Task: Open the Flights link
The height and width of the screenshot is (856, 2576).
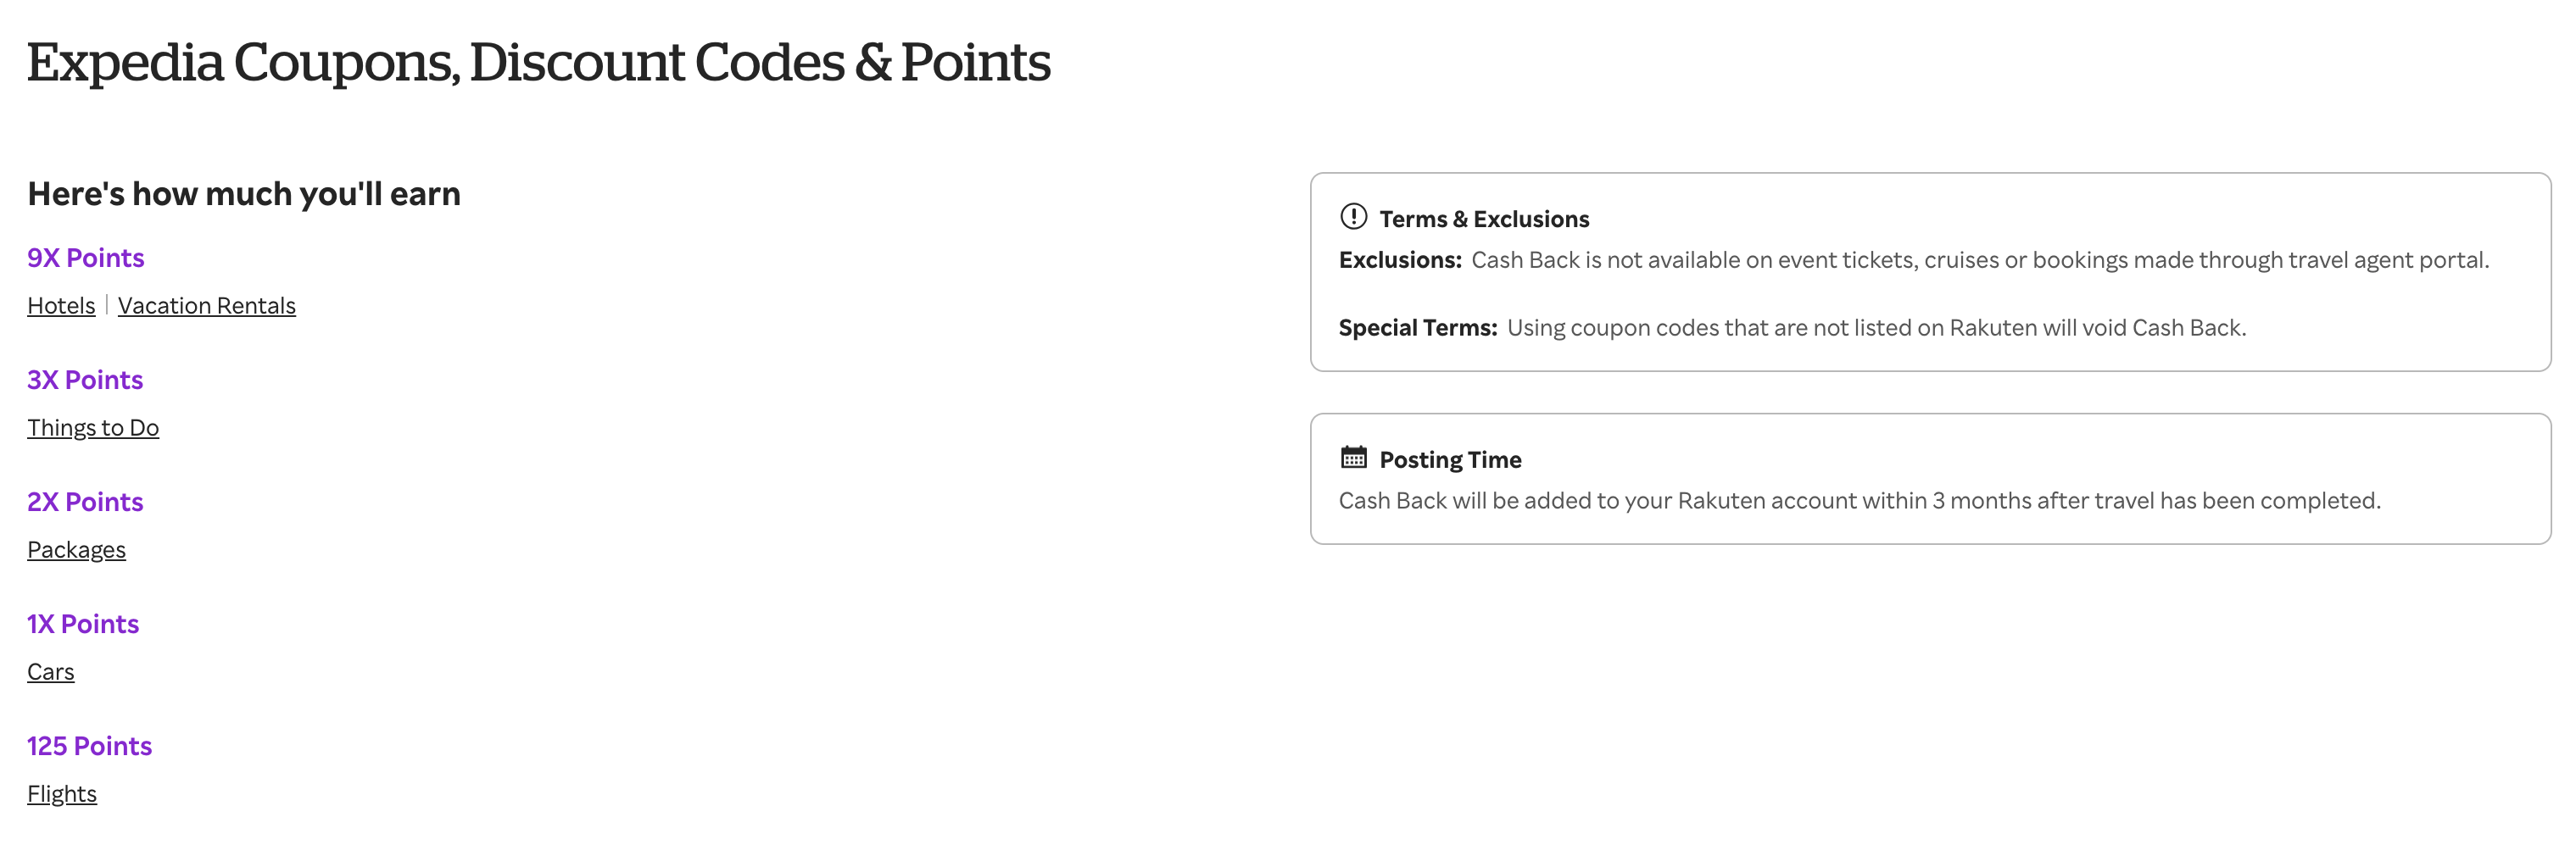Action: (x=62, y=794)
